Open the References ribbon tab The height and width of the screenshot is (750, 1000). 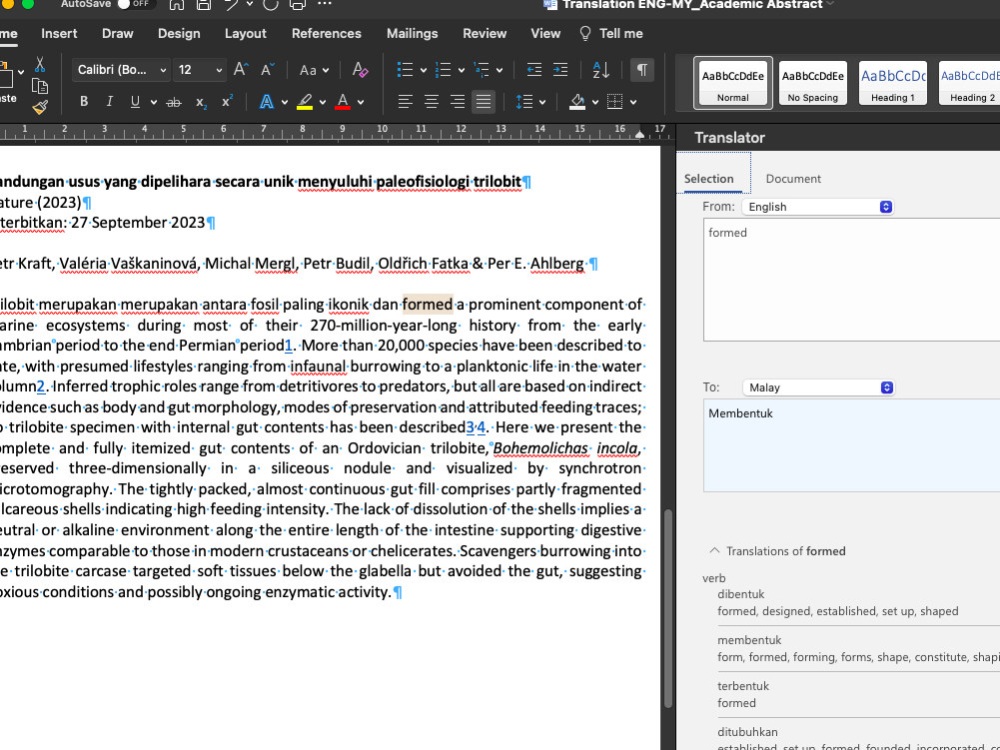[326, 33]
